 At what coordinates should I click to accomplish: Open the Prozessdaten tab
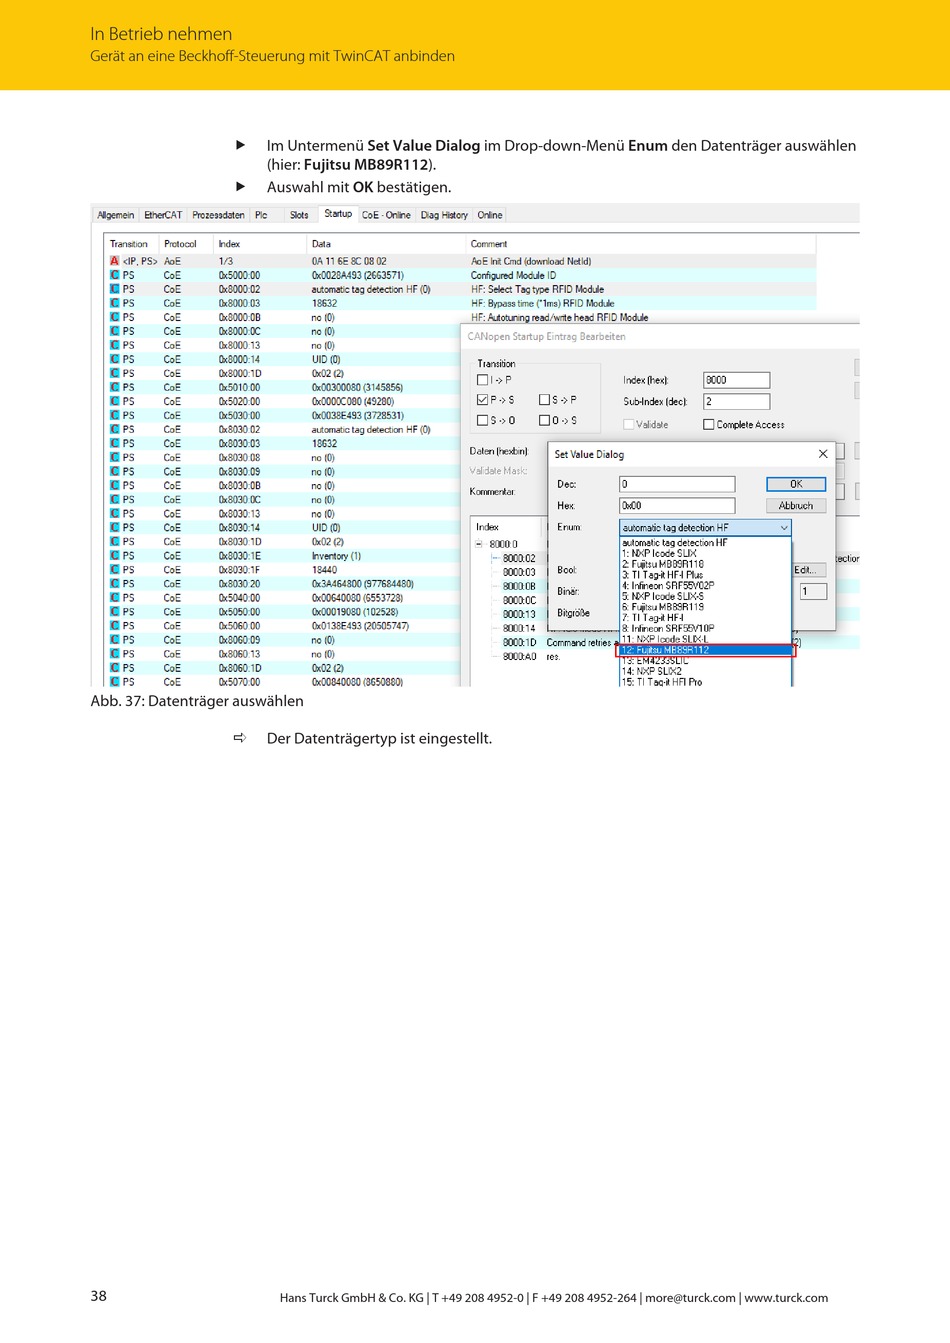218,215
